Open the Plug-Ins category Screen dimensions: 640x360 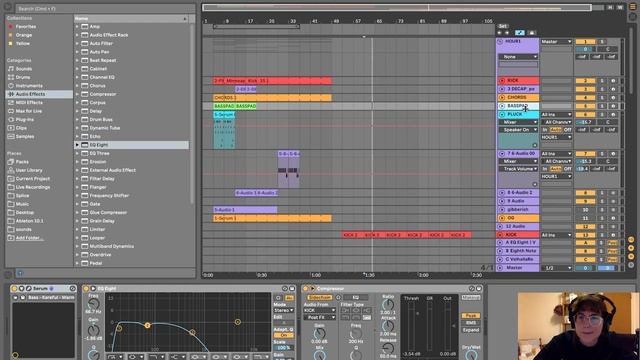point(24,120)
